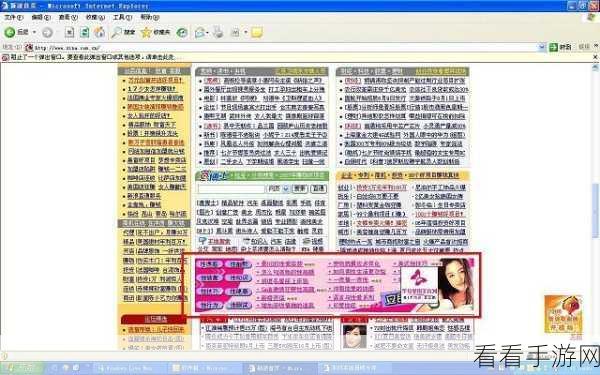Refresh the page with the Refresh icon

click(84, 33)
